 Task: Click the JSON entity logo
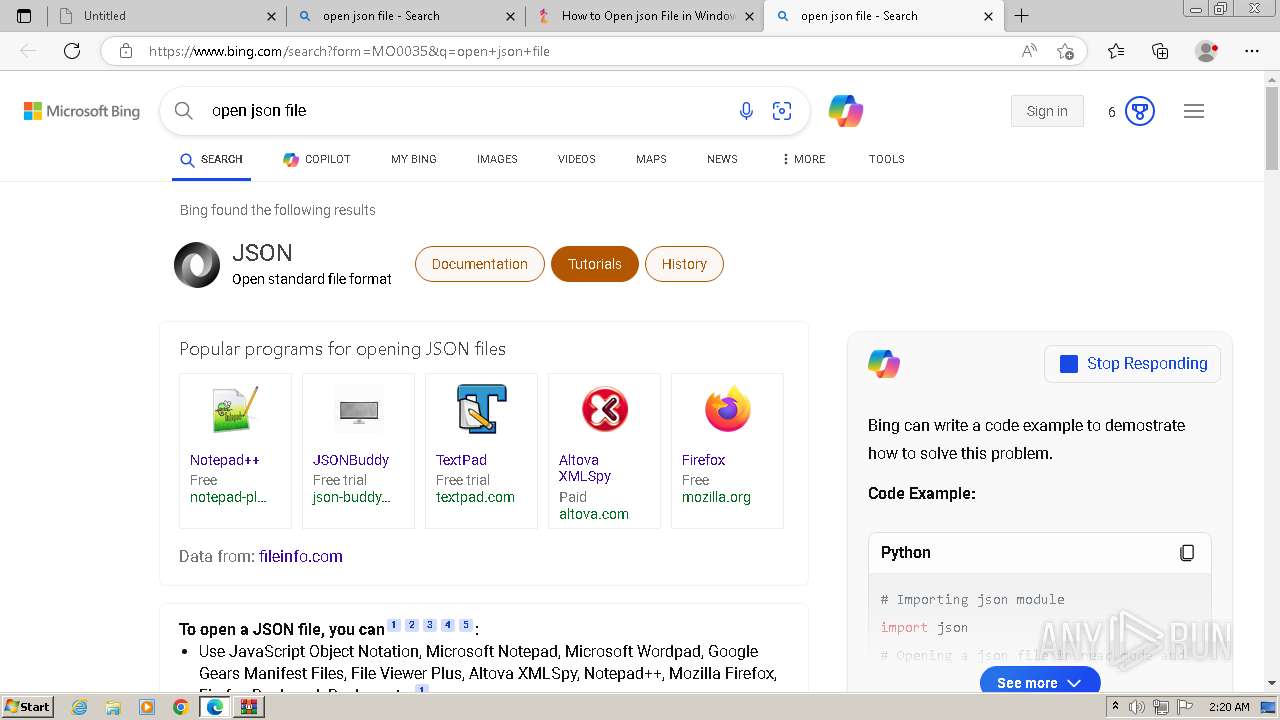tap(197, 265)
